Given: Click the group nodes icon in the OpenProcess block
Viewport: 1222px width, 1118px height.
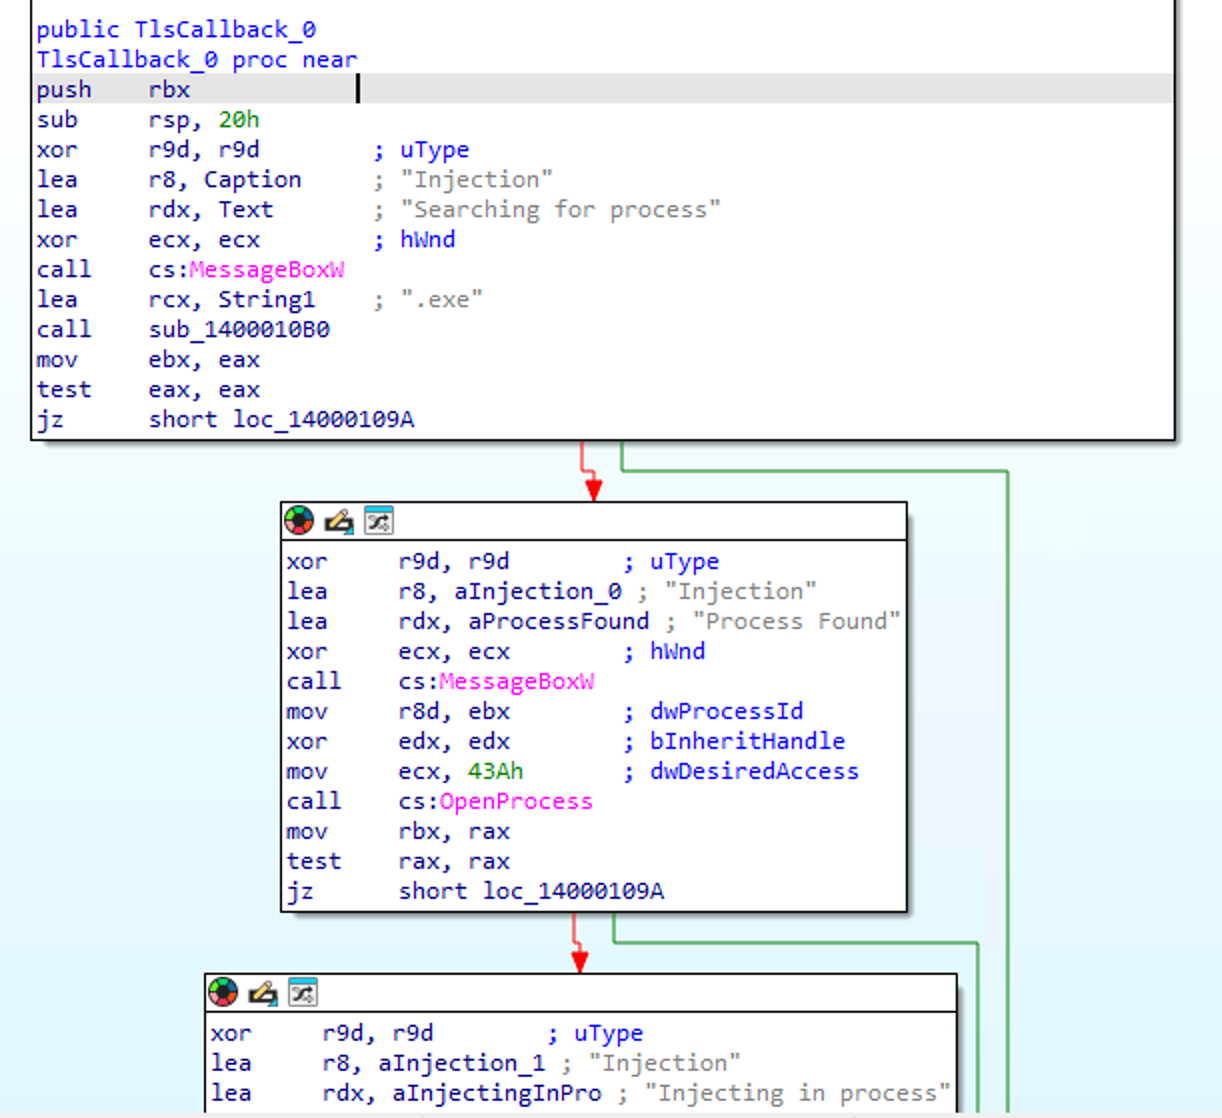Looking at the screenshot, I should click(x=378, y=520).
